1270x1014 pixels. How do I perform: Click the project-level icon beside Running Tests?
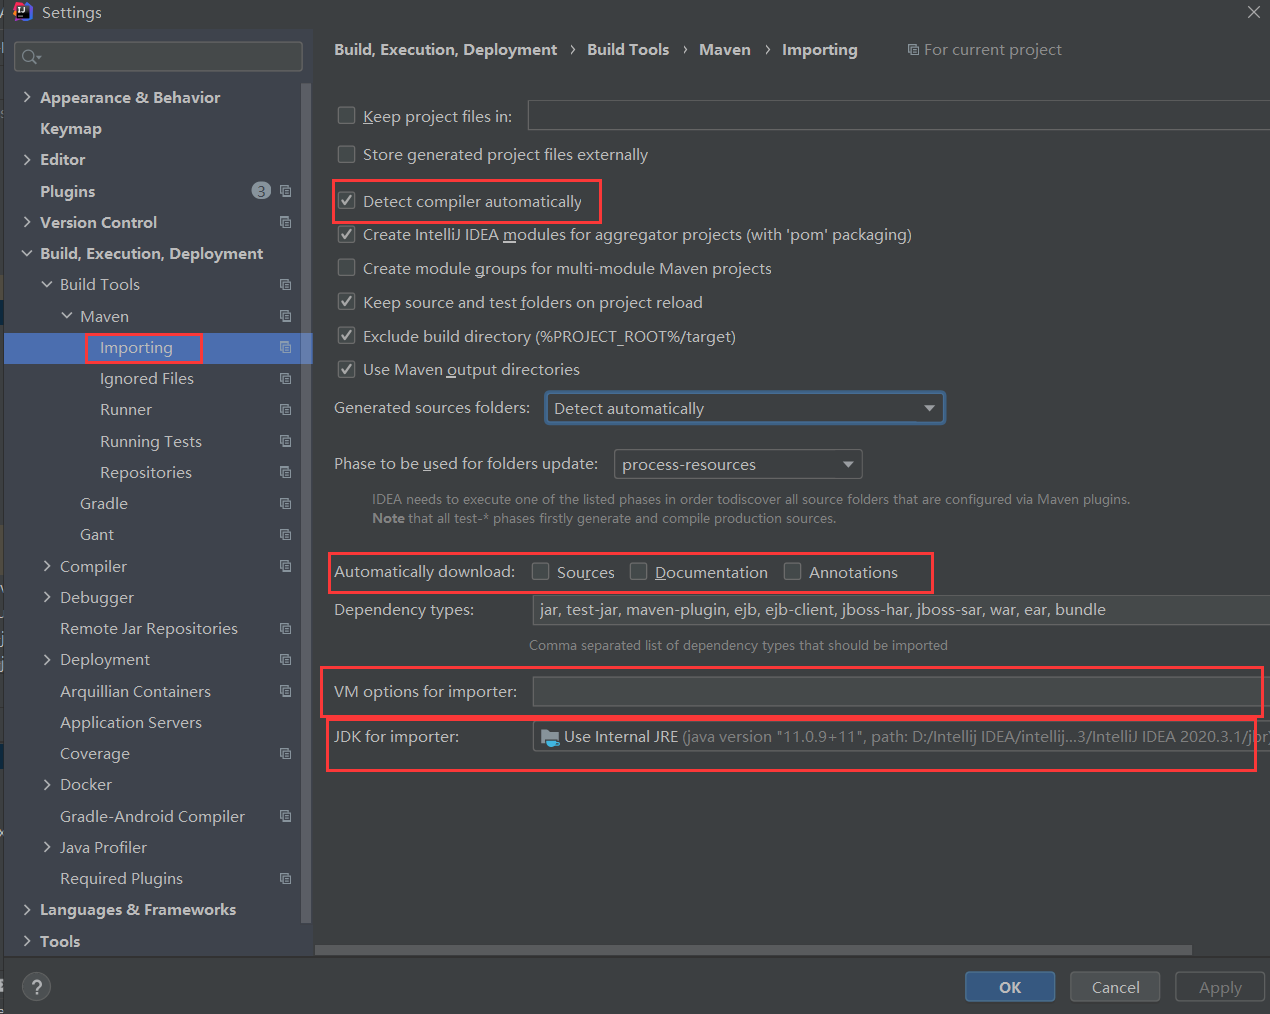(x=286, y=441)
